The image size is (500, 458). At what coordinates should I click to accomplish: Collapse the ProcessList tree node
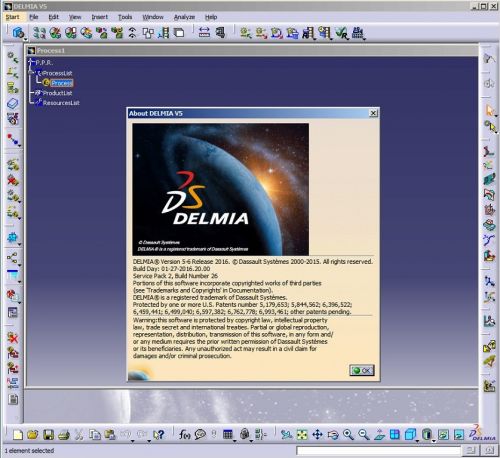pyautogui.click(x=31, y=72)
